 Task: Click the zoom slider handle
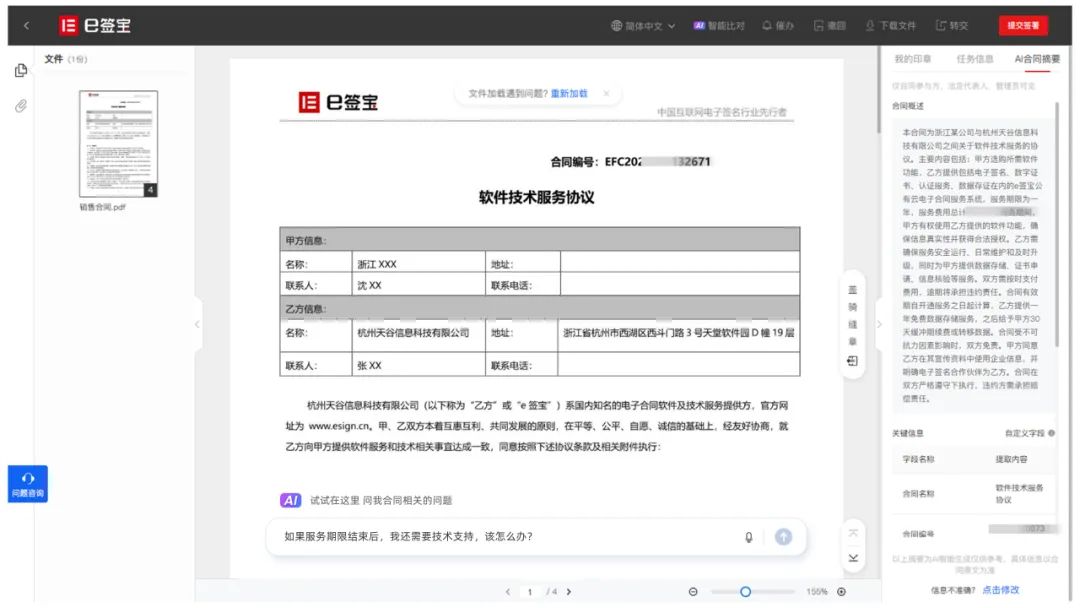point(745,592)
